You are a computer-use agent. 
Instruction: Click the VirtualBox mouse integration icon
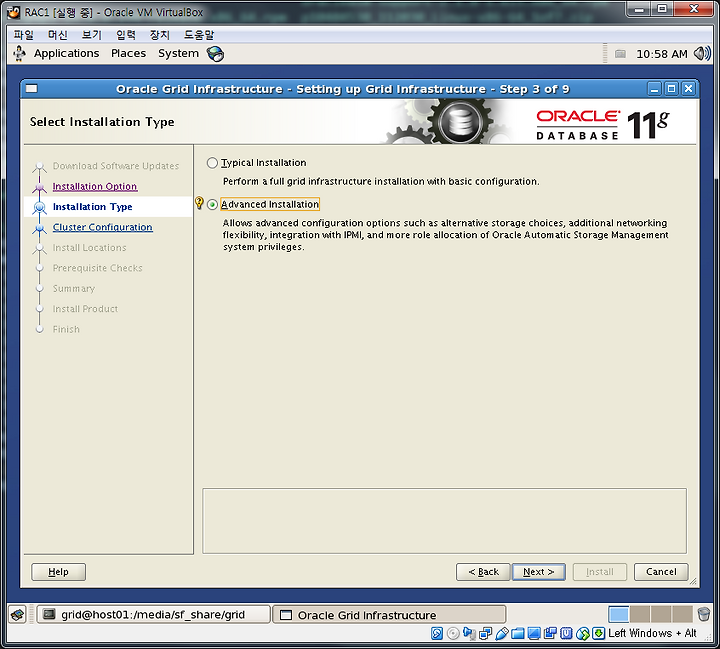tap(582, 633)
